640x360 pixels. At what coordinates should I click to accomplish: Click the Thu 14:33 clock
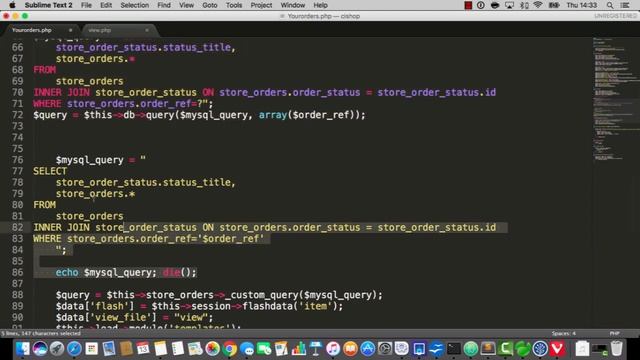pyautogui.click(x=582, y=5)
